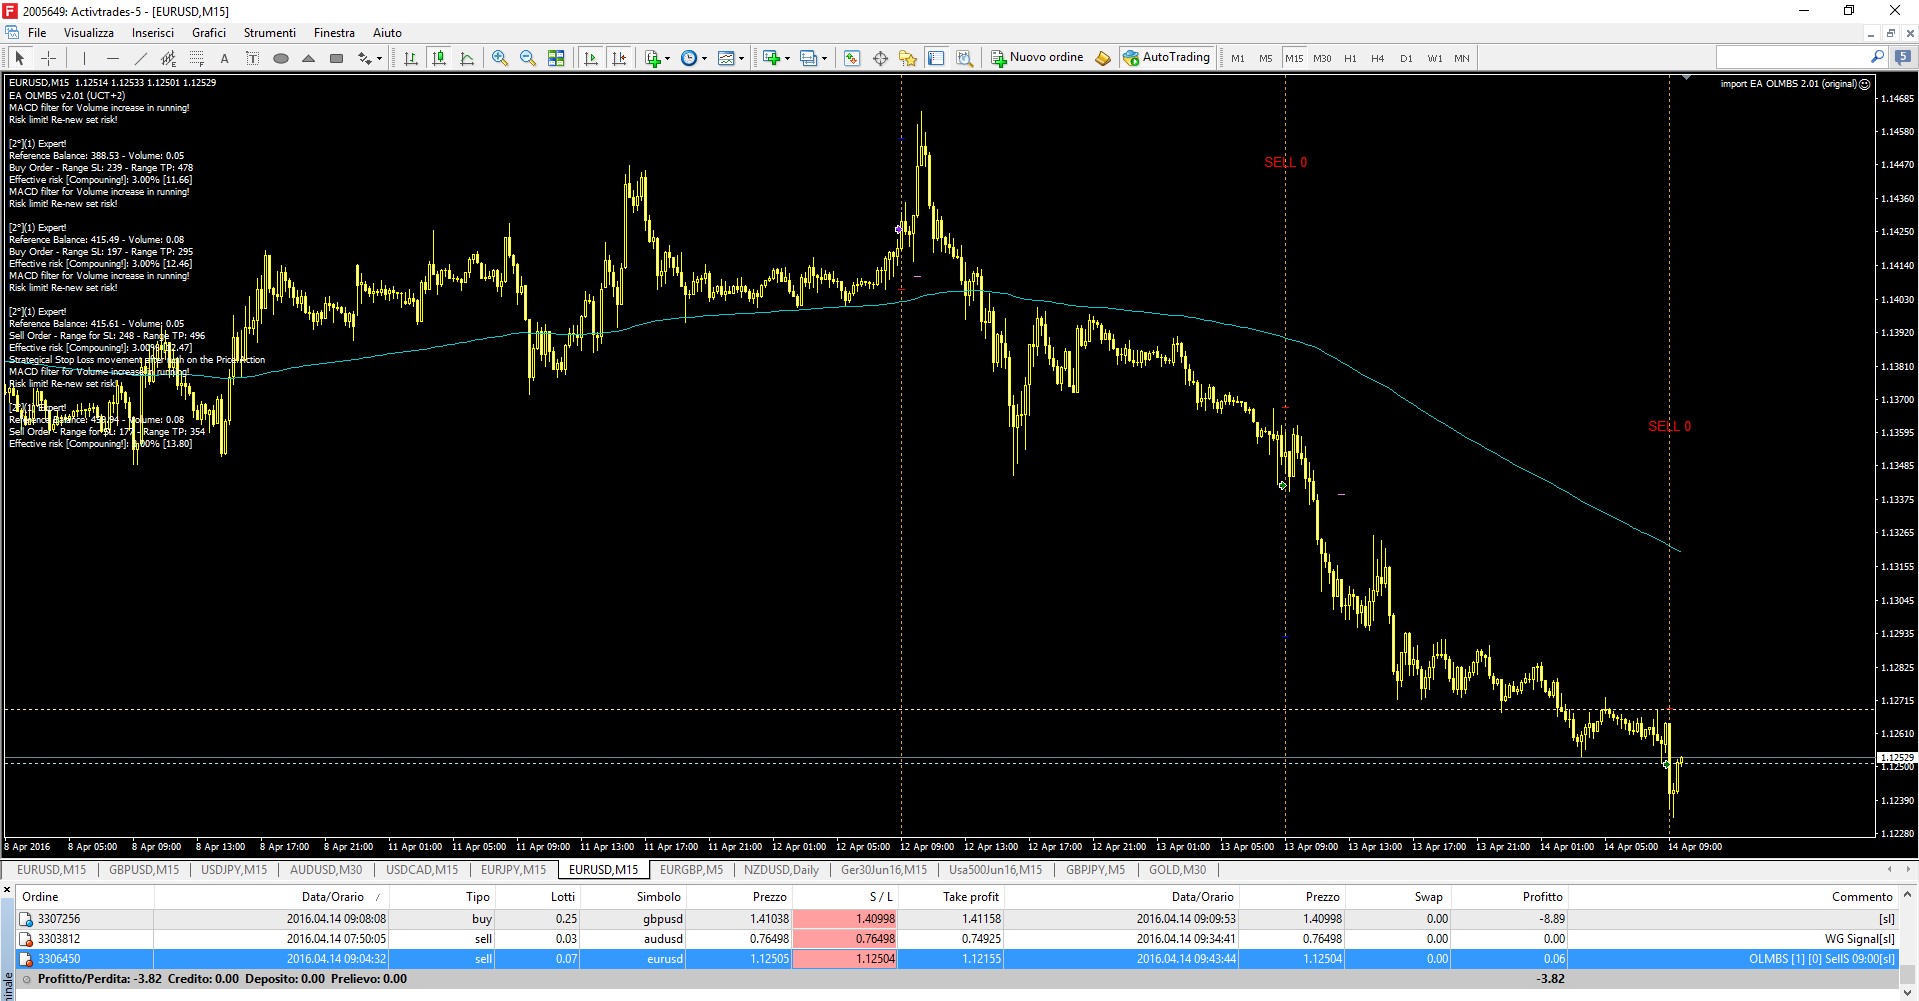Set timeframe to H4

click(1378, 58)
